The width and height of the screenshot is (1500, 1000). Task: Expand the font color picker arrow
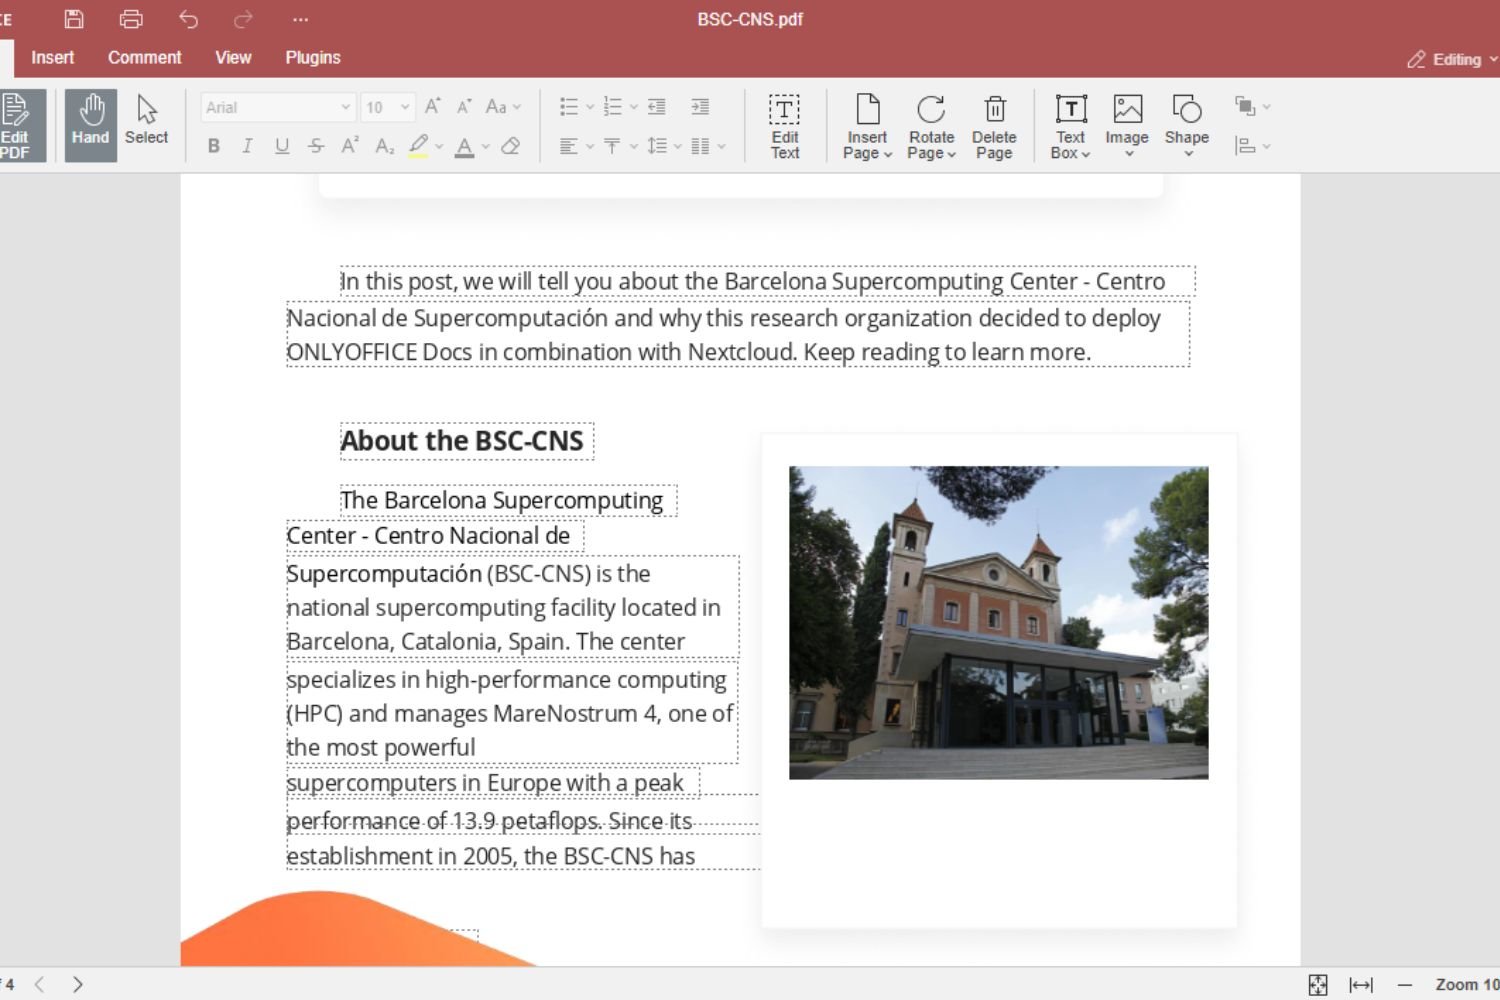click(486, 147)
